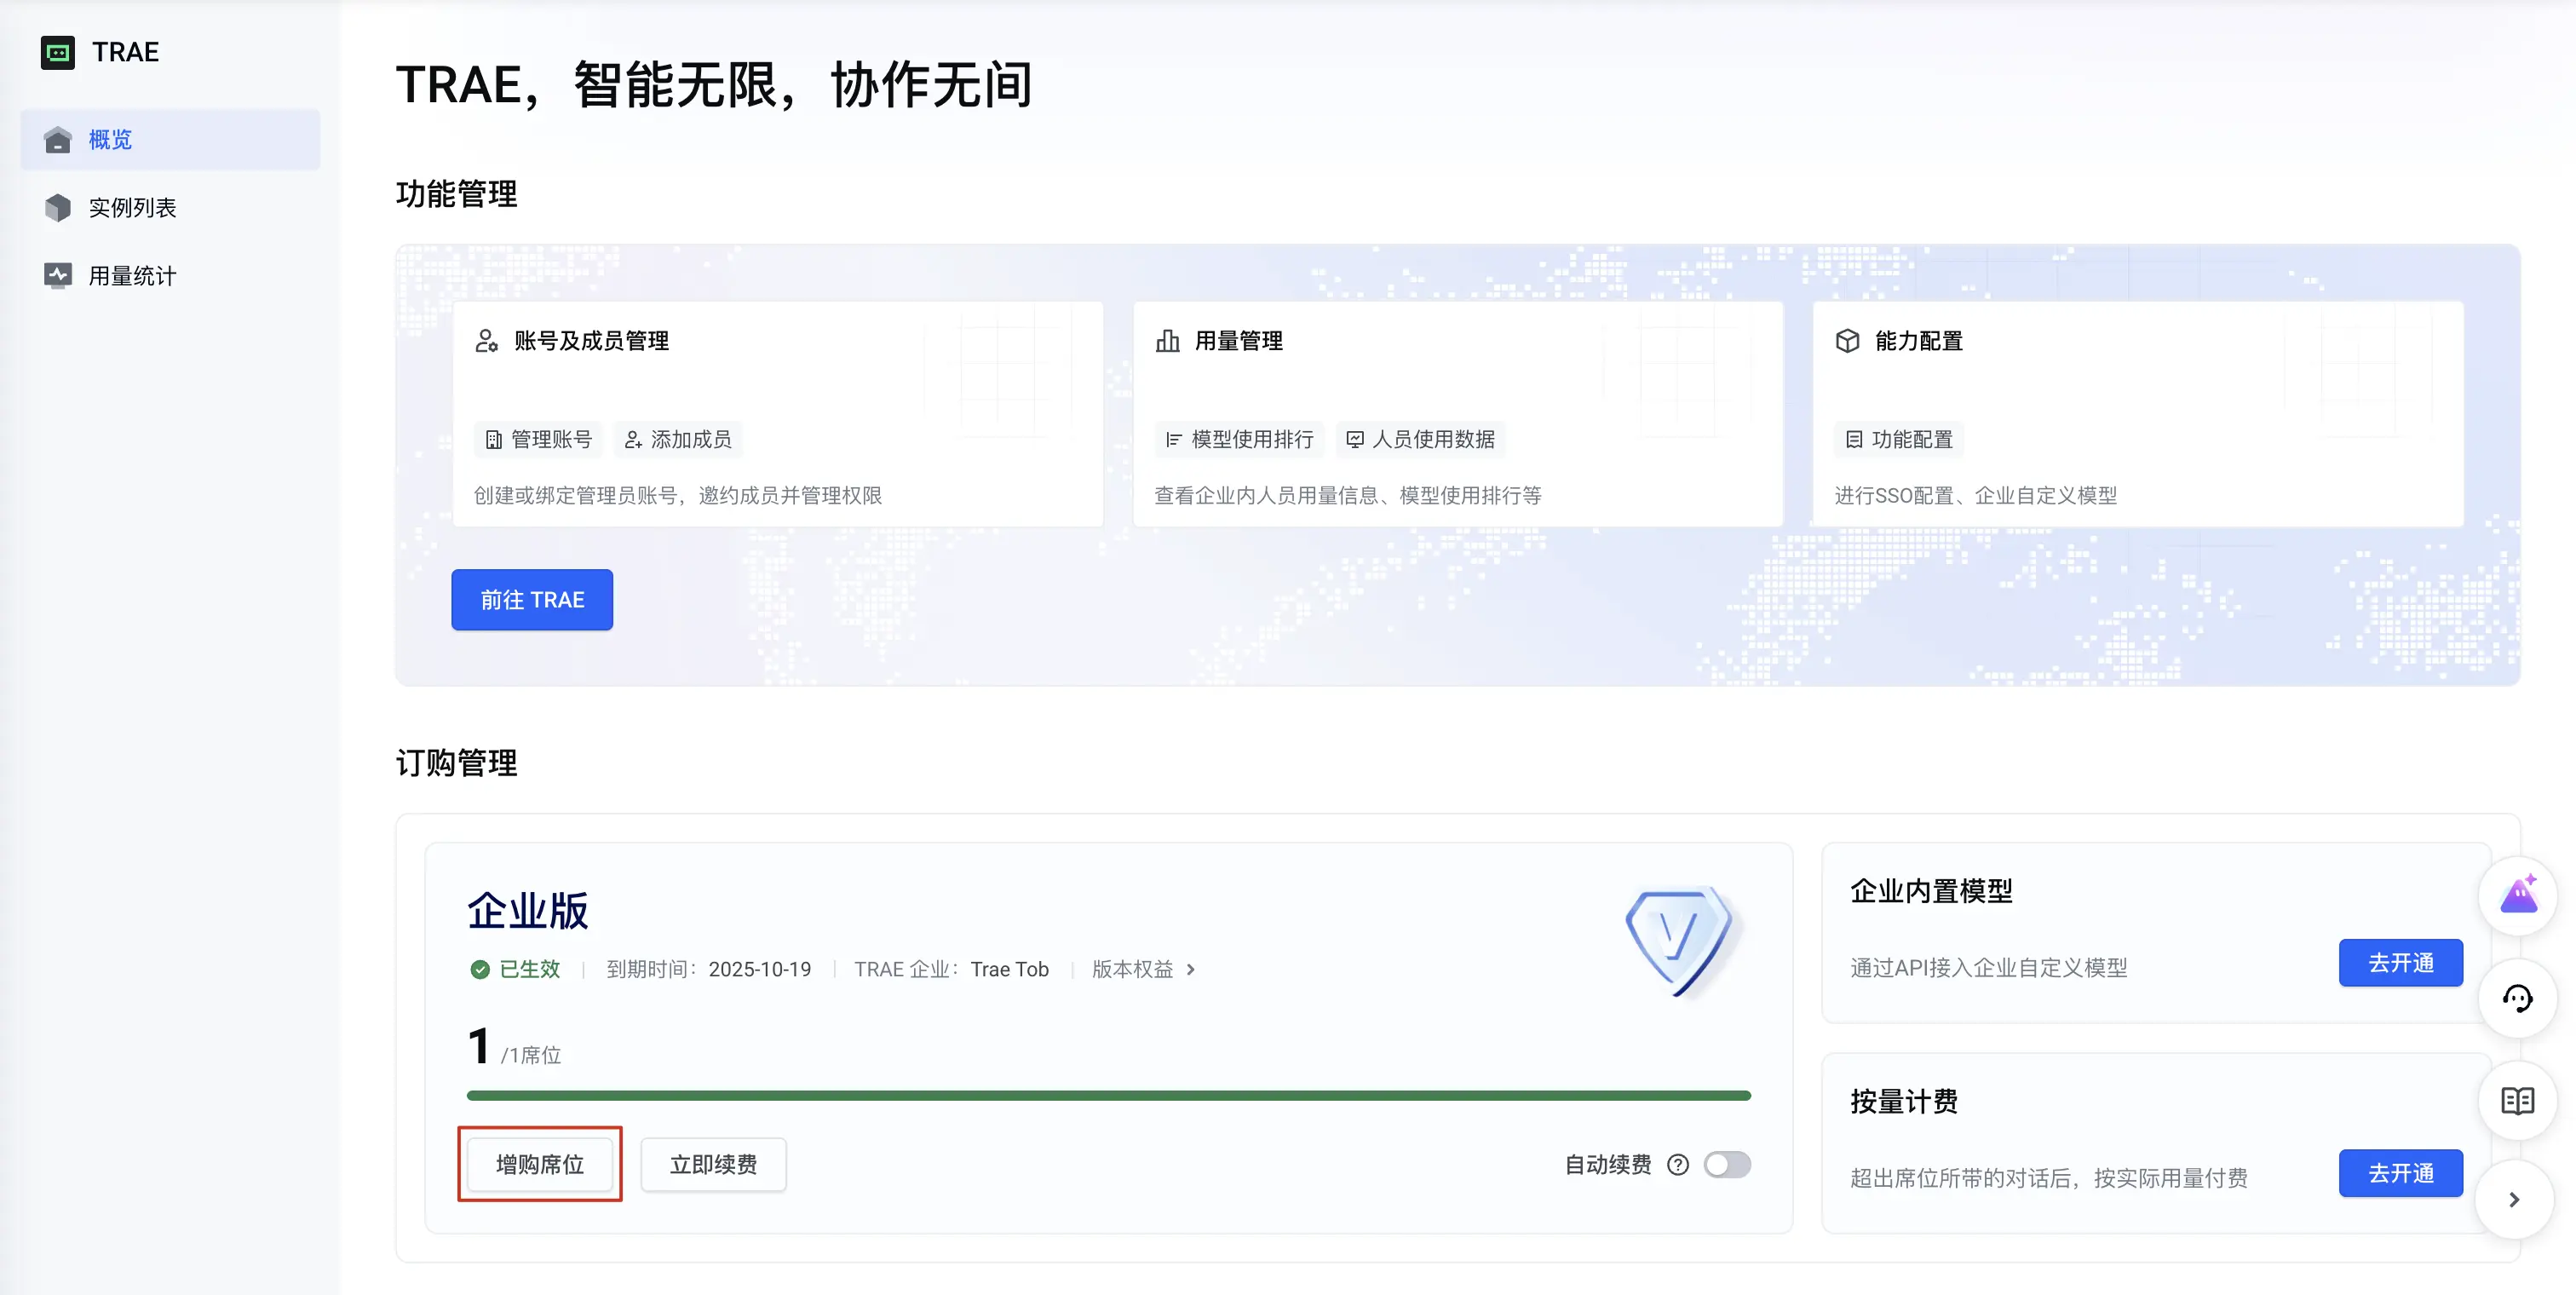The image size is (2576, 1295).
Task: Click the TRAE logo icon
Action: (57, 52)
